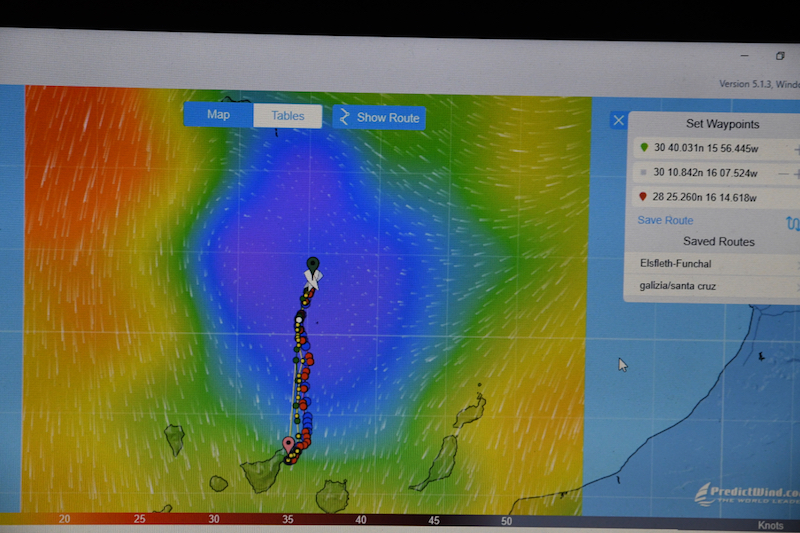
Task: Remove middle waypoint with minus icon
Action: (x=783, y=174)
